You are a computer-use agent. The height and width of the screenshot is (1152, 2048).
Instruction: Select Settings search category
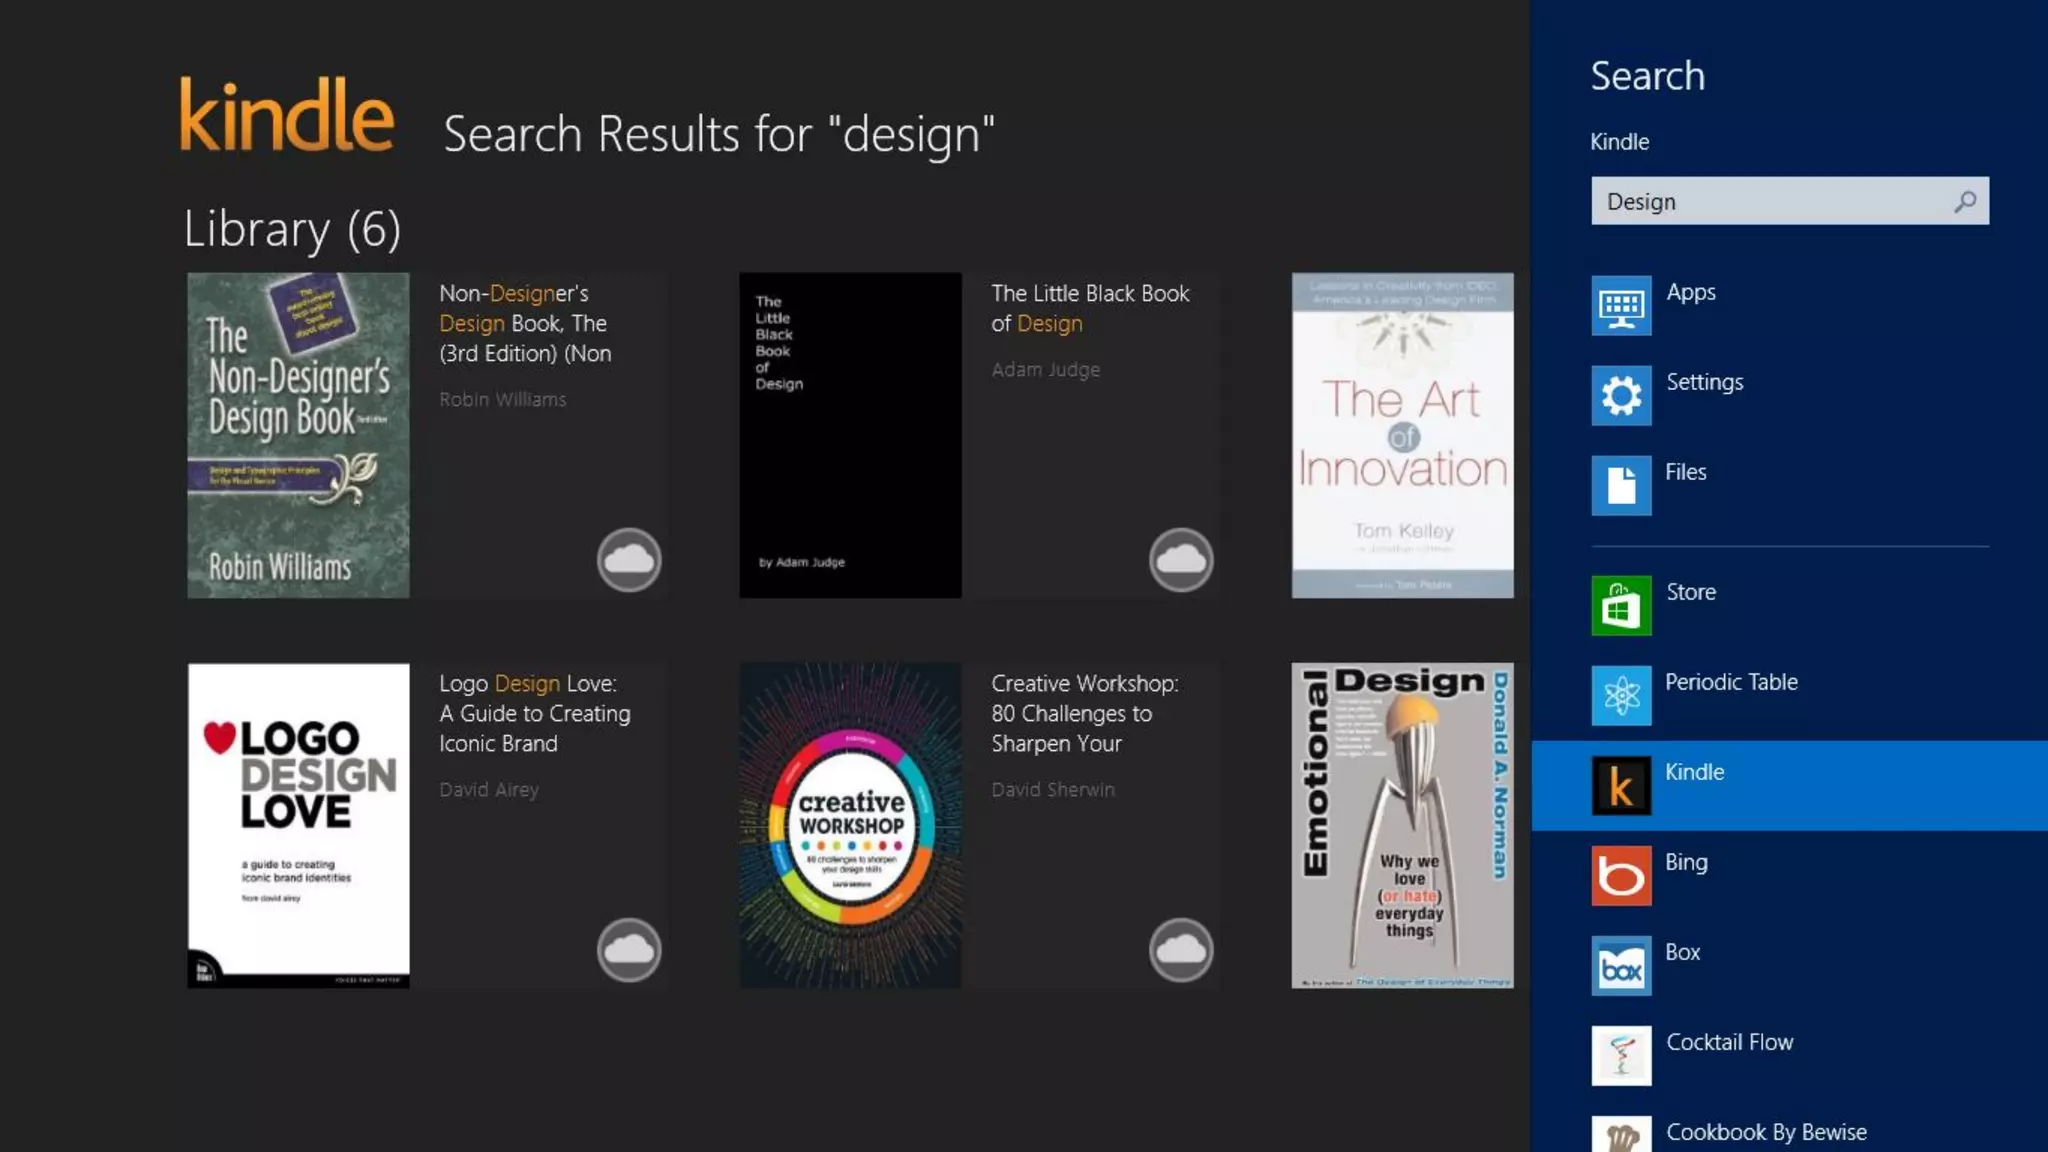1704,383
